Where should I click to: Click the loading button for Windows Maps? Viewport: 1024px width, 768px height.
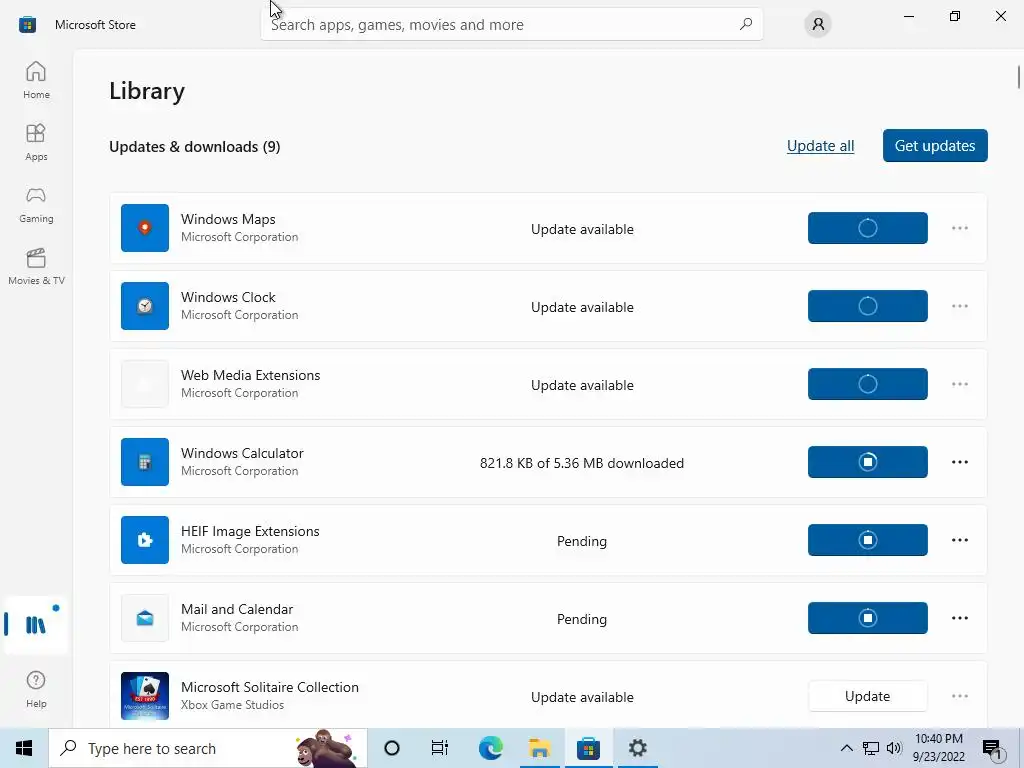point(867,228)
